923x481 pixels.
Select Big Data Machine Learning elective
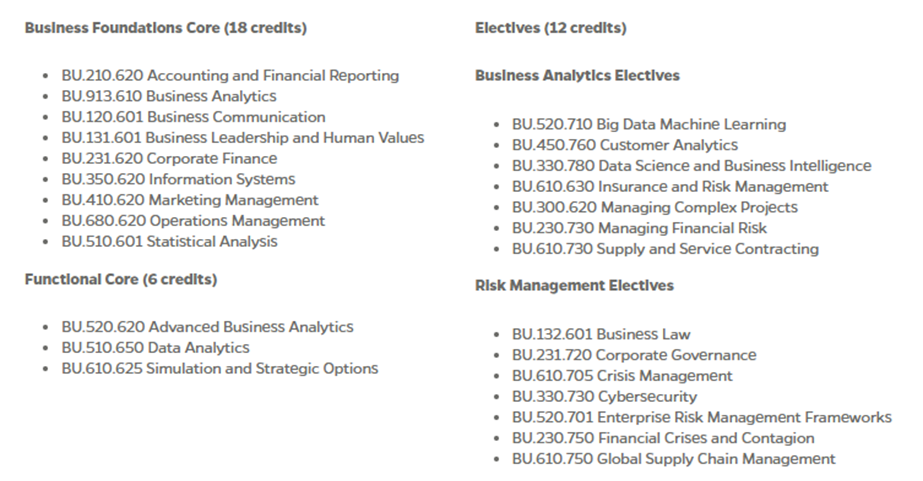pyautogui.click(x=649, y=125)
